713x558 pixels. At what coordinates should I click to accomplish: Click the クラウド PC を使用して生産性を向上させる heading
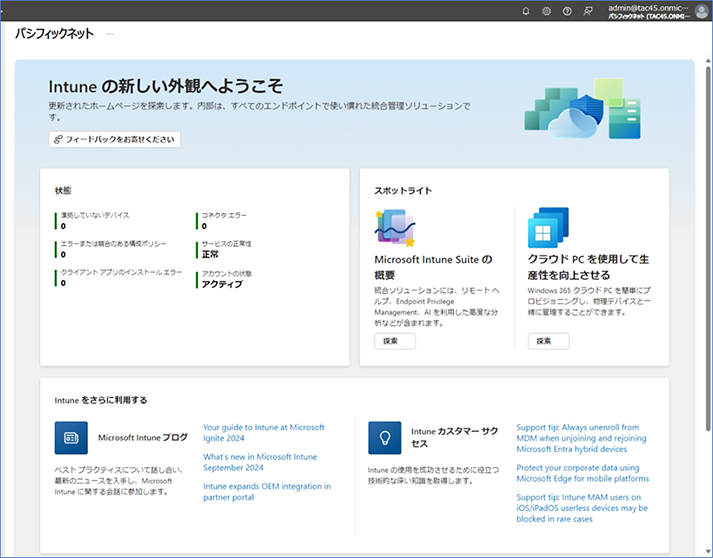coord(588,267)
